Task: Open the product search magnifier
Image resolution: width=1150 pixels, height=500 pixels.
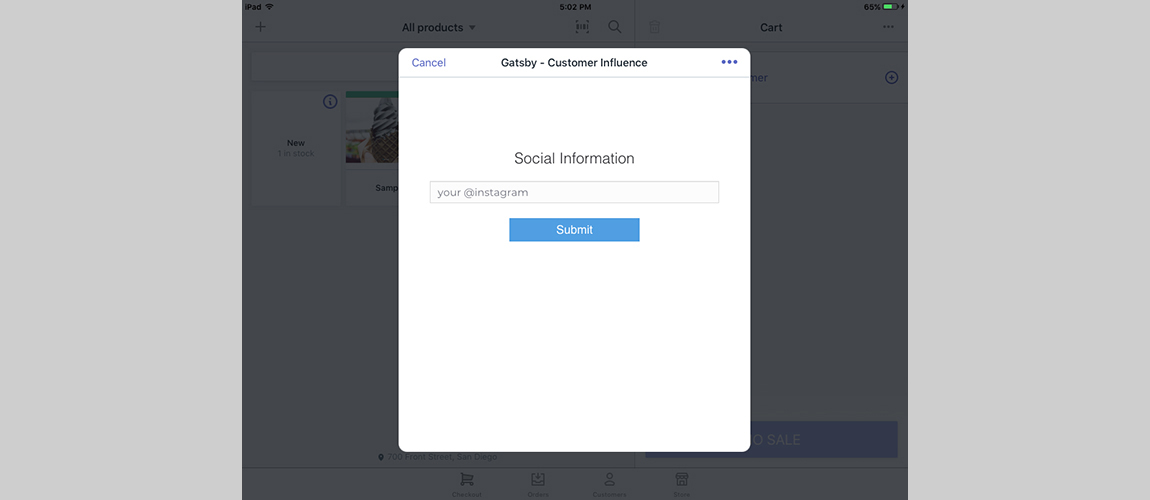Action: pyautogui.click(x=615, y=27)
